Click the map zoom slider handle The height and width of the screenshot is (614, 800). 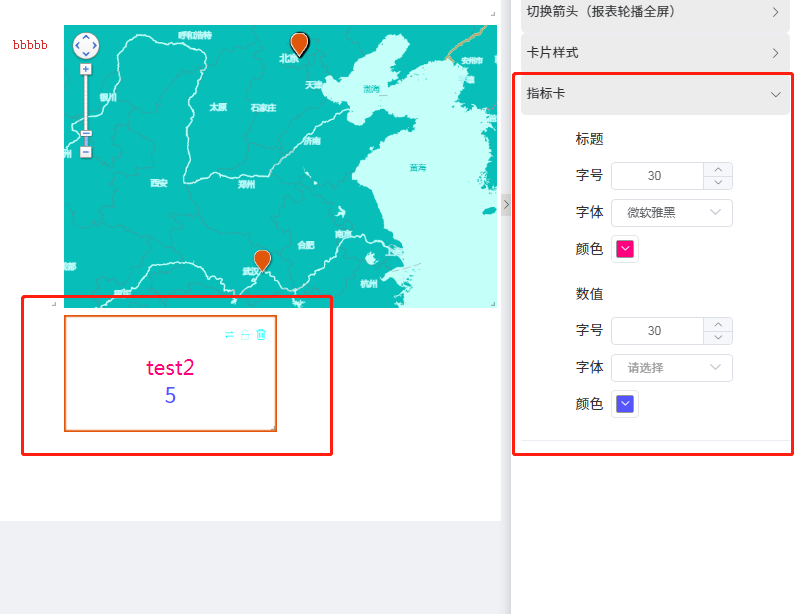pos(86,134)
